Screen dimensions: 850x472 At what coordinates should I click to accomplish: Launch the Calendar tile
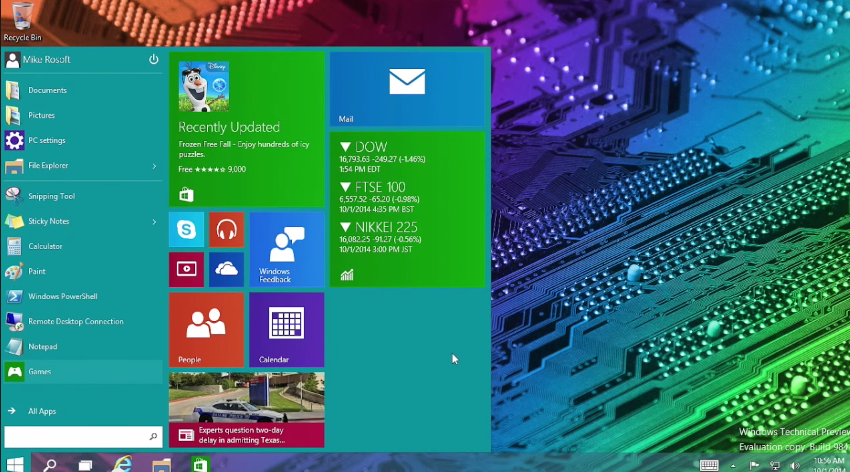(286, 329)
